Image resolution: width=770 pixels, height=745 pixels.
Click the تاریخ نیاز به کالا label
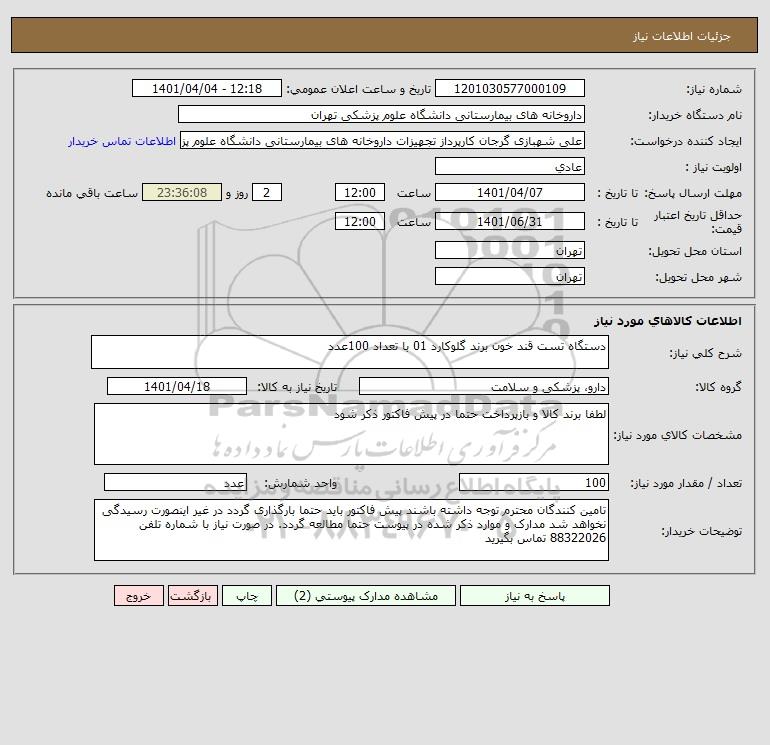(x=297, y=387)
